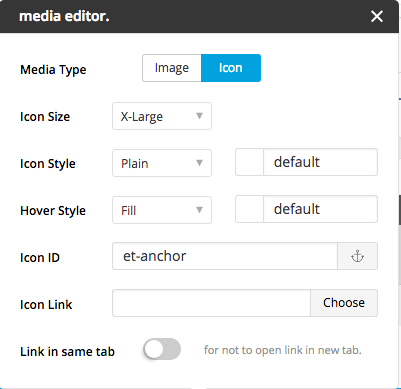Click the 'Icon Size' label
Viewport: 401px width, 389px height.
tap(45, 117)
